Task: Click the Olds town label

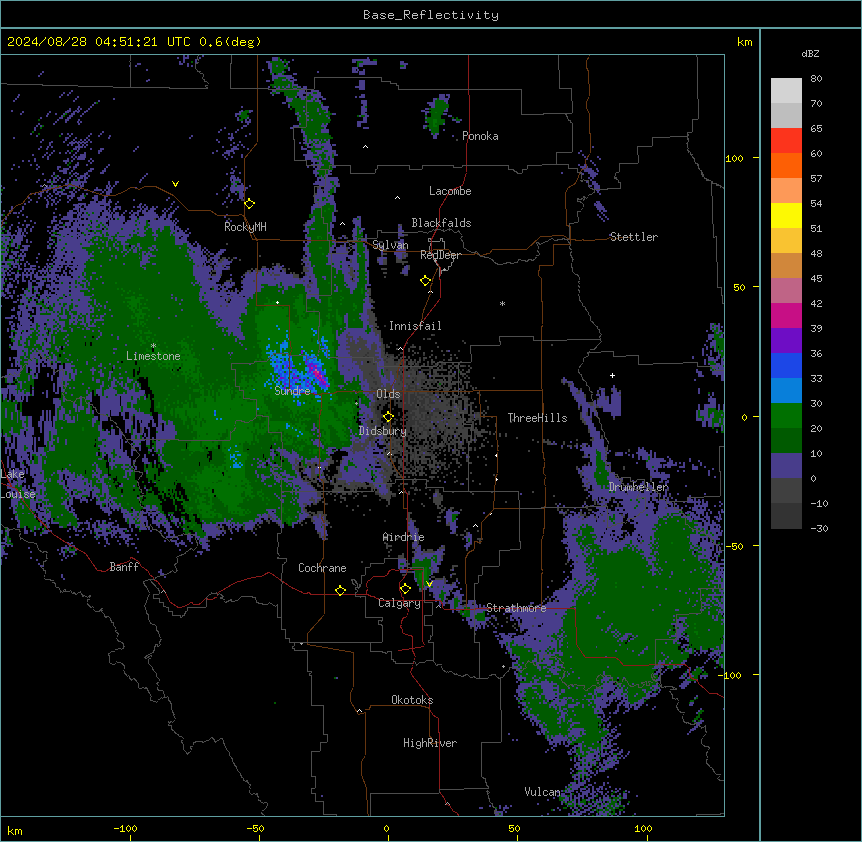Action: coord(388,394)
